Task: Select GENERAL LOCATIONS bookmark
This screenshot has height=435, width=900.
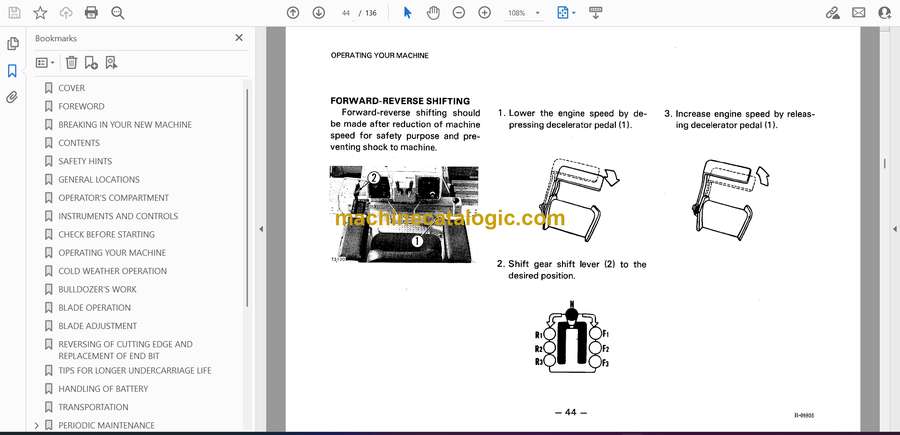Action: 99,180
